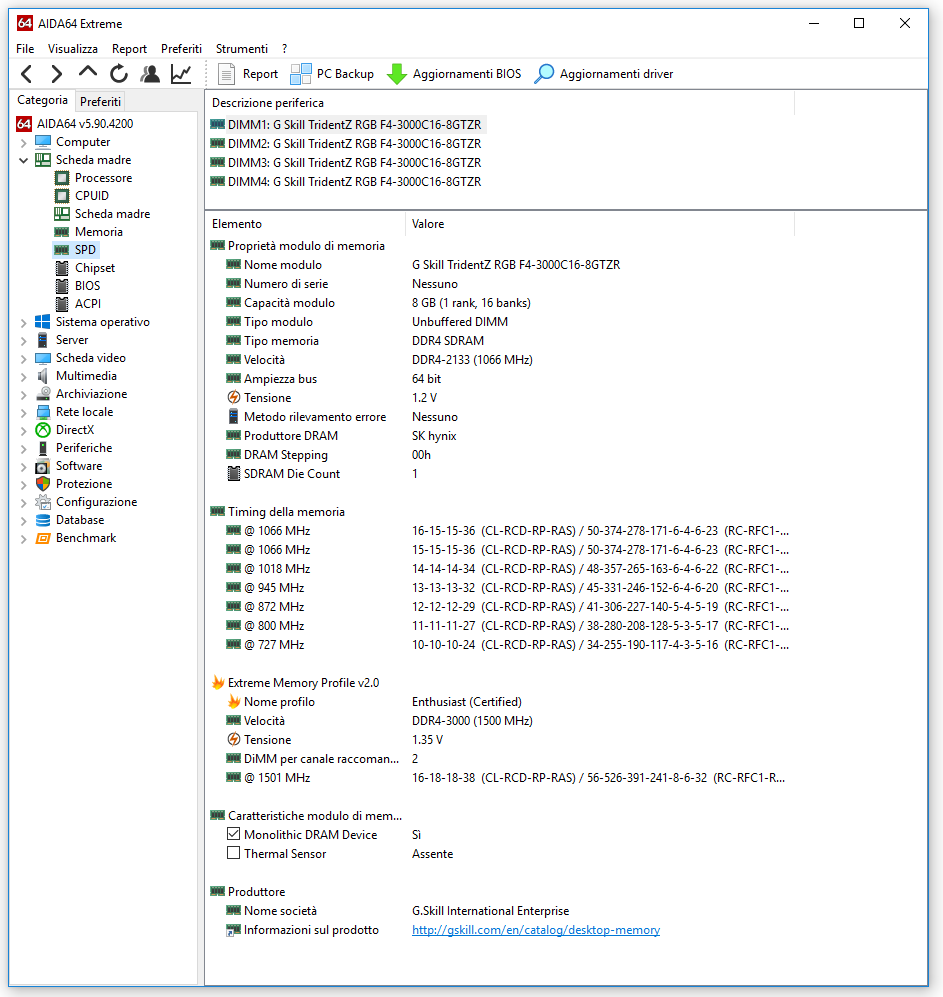Click Aggiornamenti driver in the toolbar

[603, 74]
